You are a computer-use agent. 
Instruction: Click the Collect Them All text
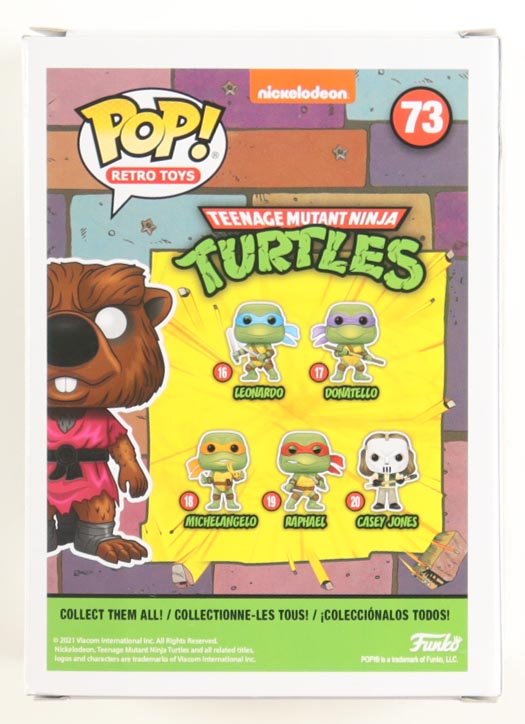[111, 615]
